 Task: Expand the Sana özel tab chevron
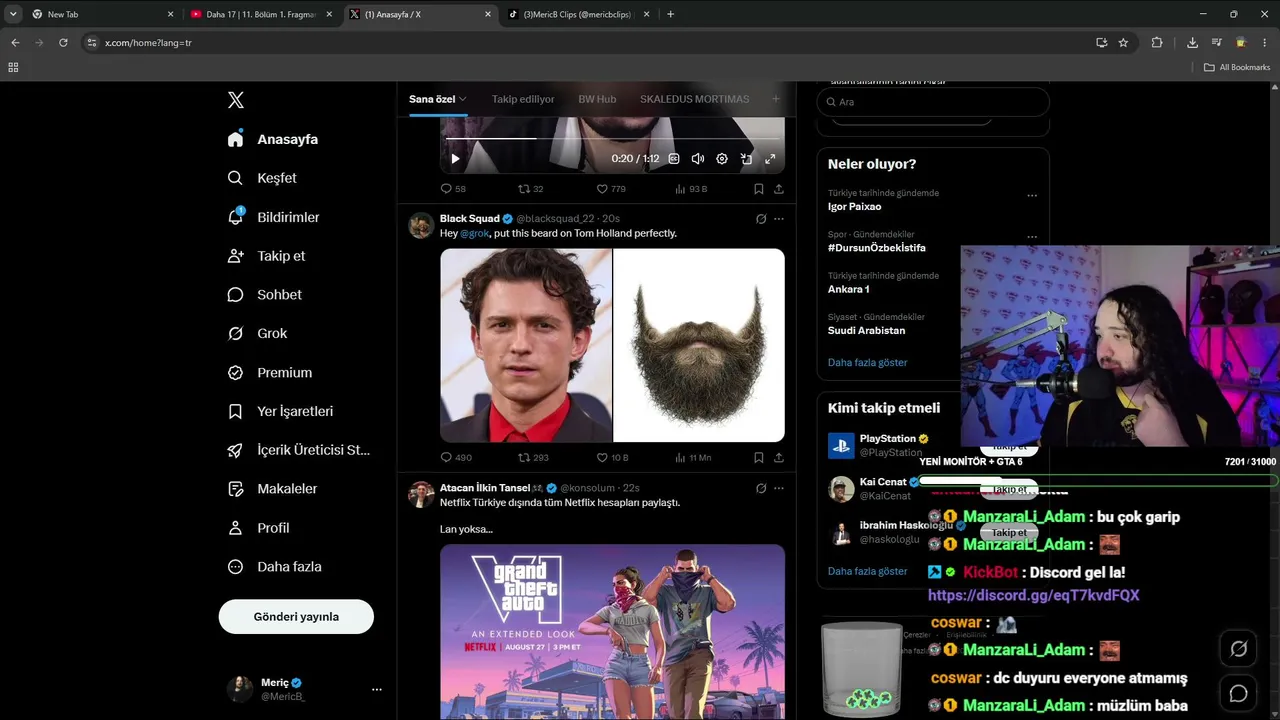coord(463,99)
